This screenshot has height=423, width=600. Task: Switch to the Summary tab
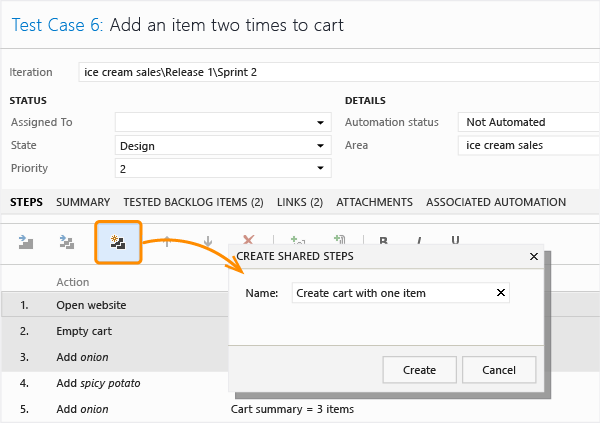pos(83,202)
